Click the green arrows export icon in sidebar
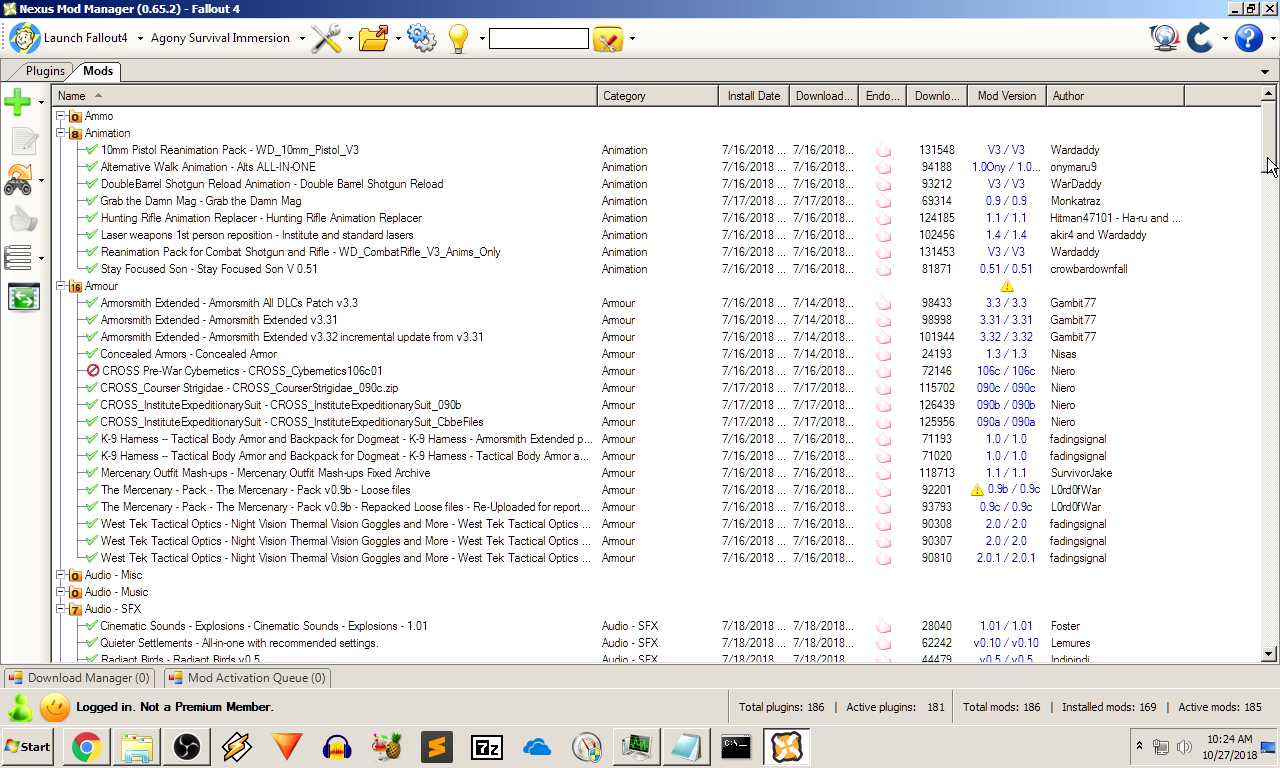 pos(23,297)
